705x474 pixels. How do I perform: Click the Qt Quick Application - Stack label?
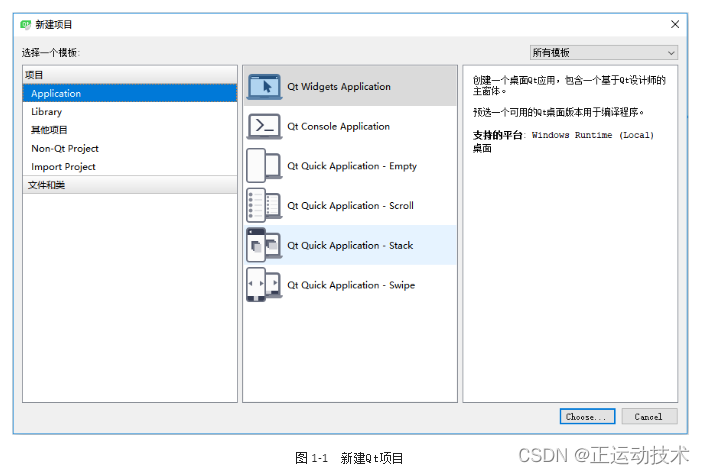click(x=350, y=245)
